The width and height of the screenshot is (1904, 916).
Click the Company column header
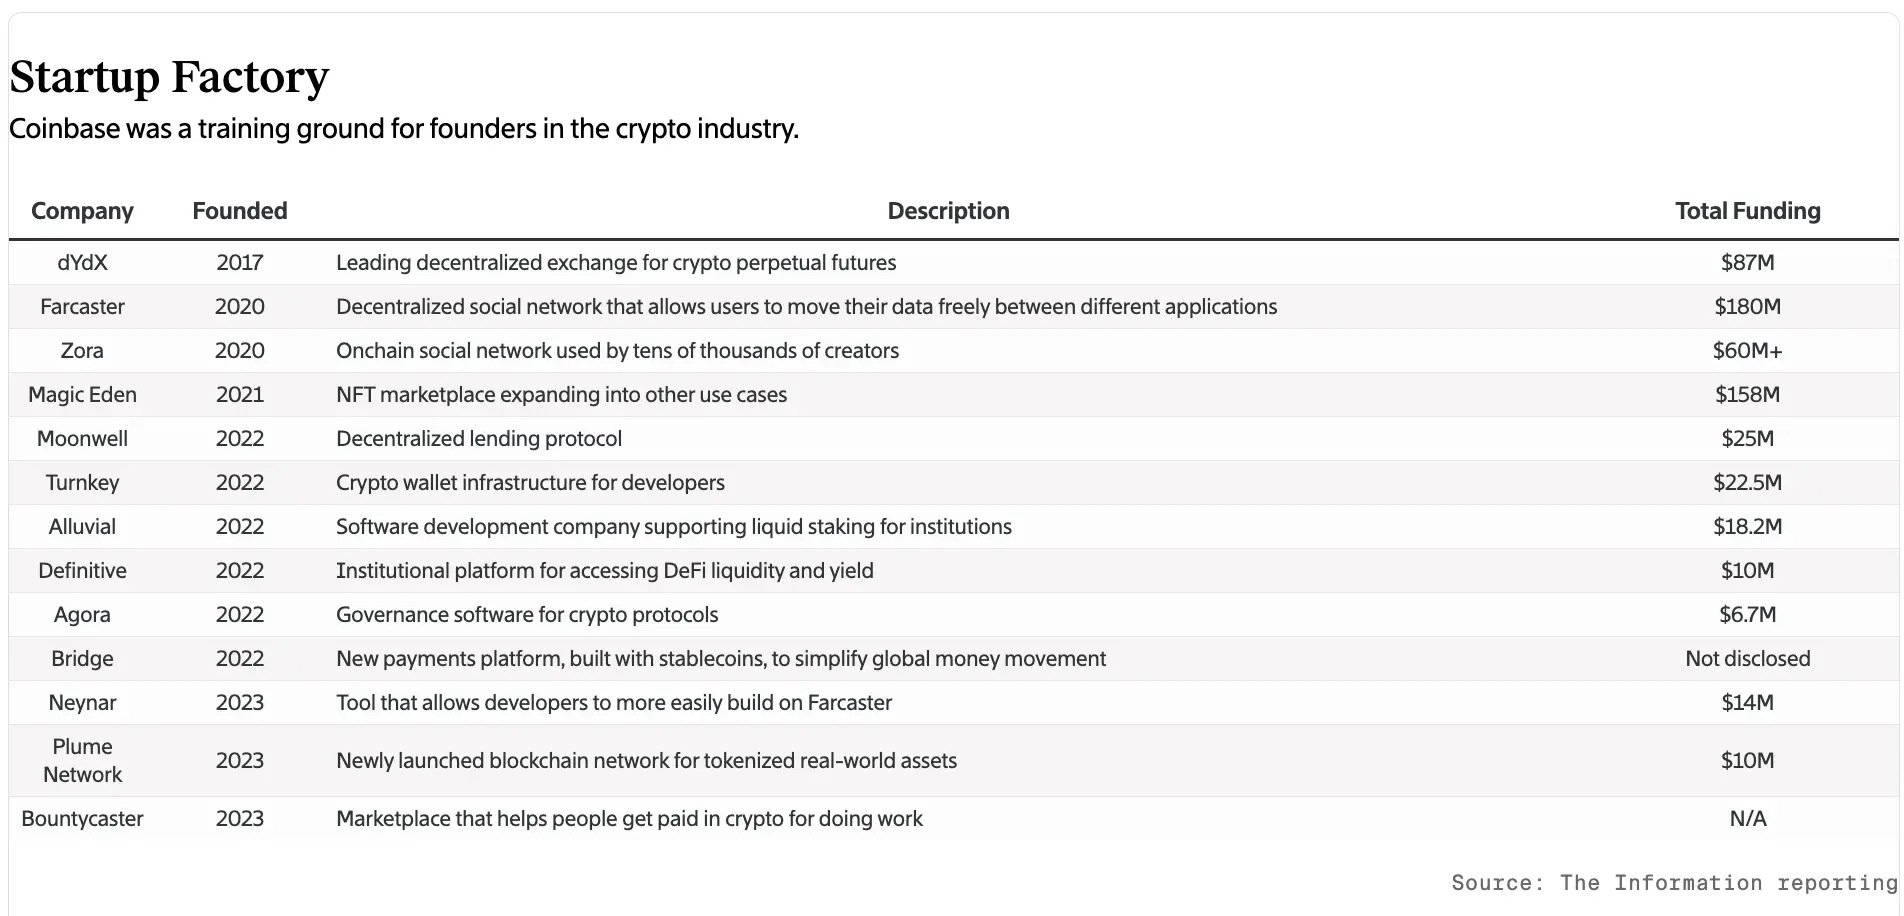[82, 211]
